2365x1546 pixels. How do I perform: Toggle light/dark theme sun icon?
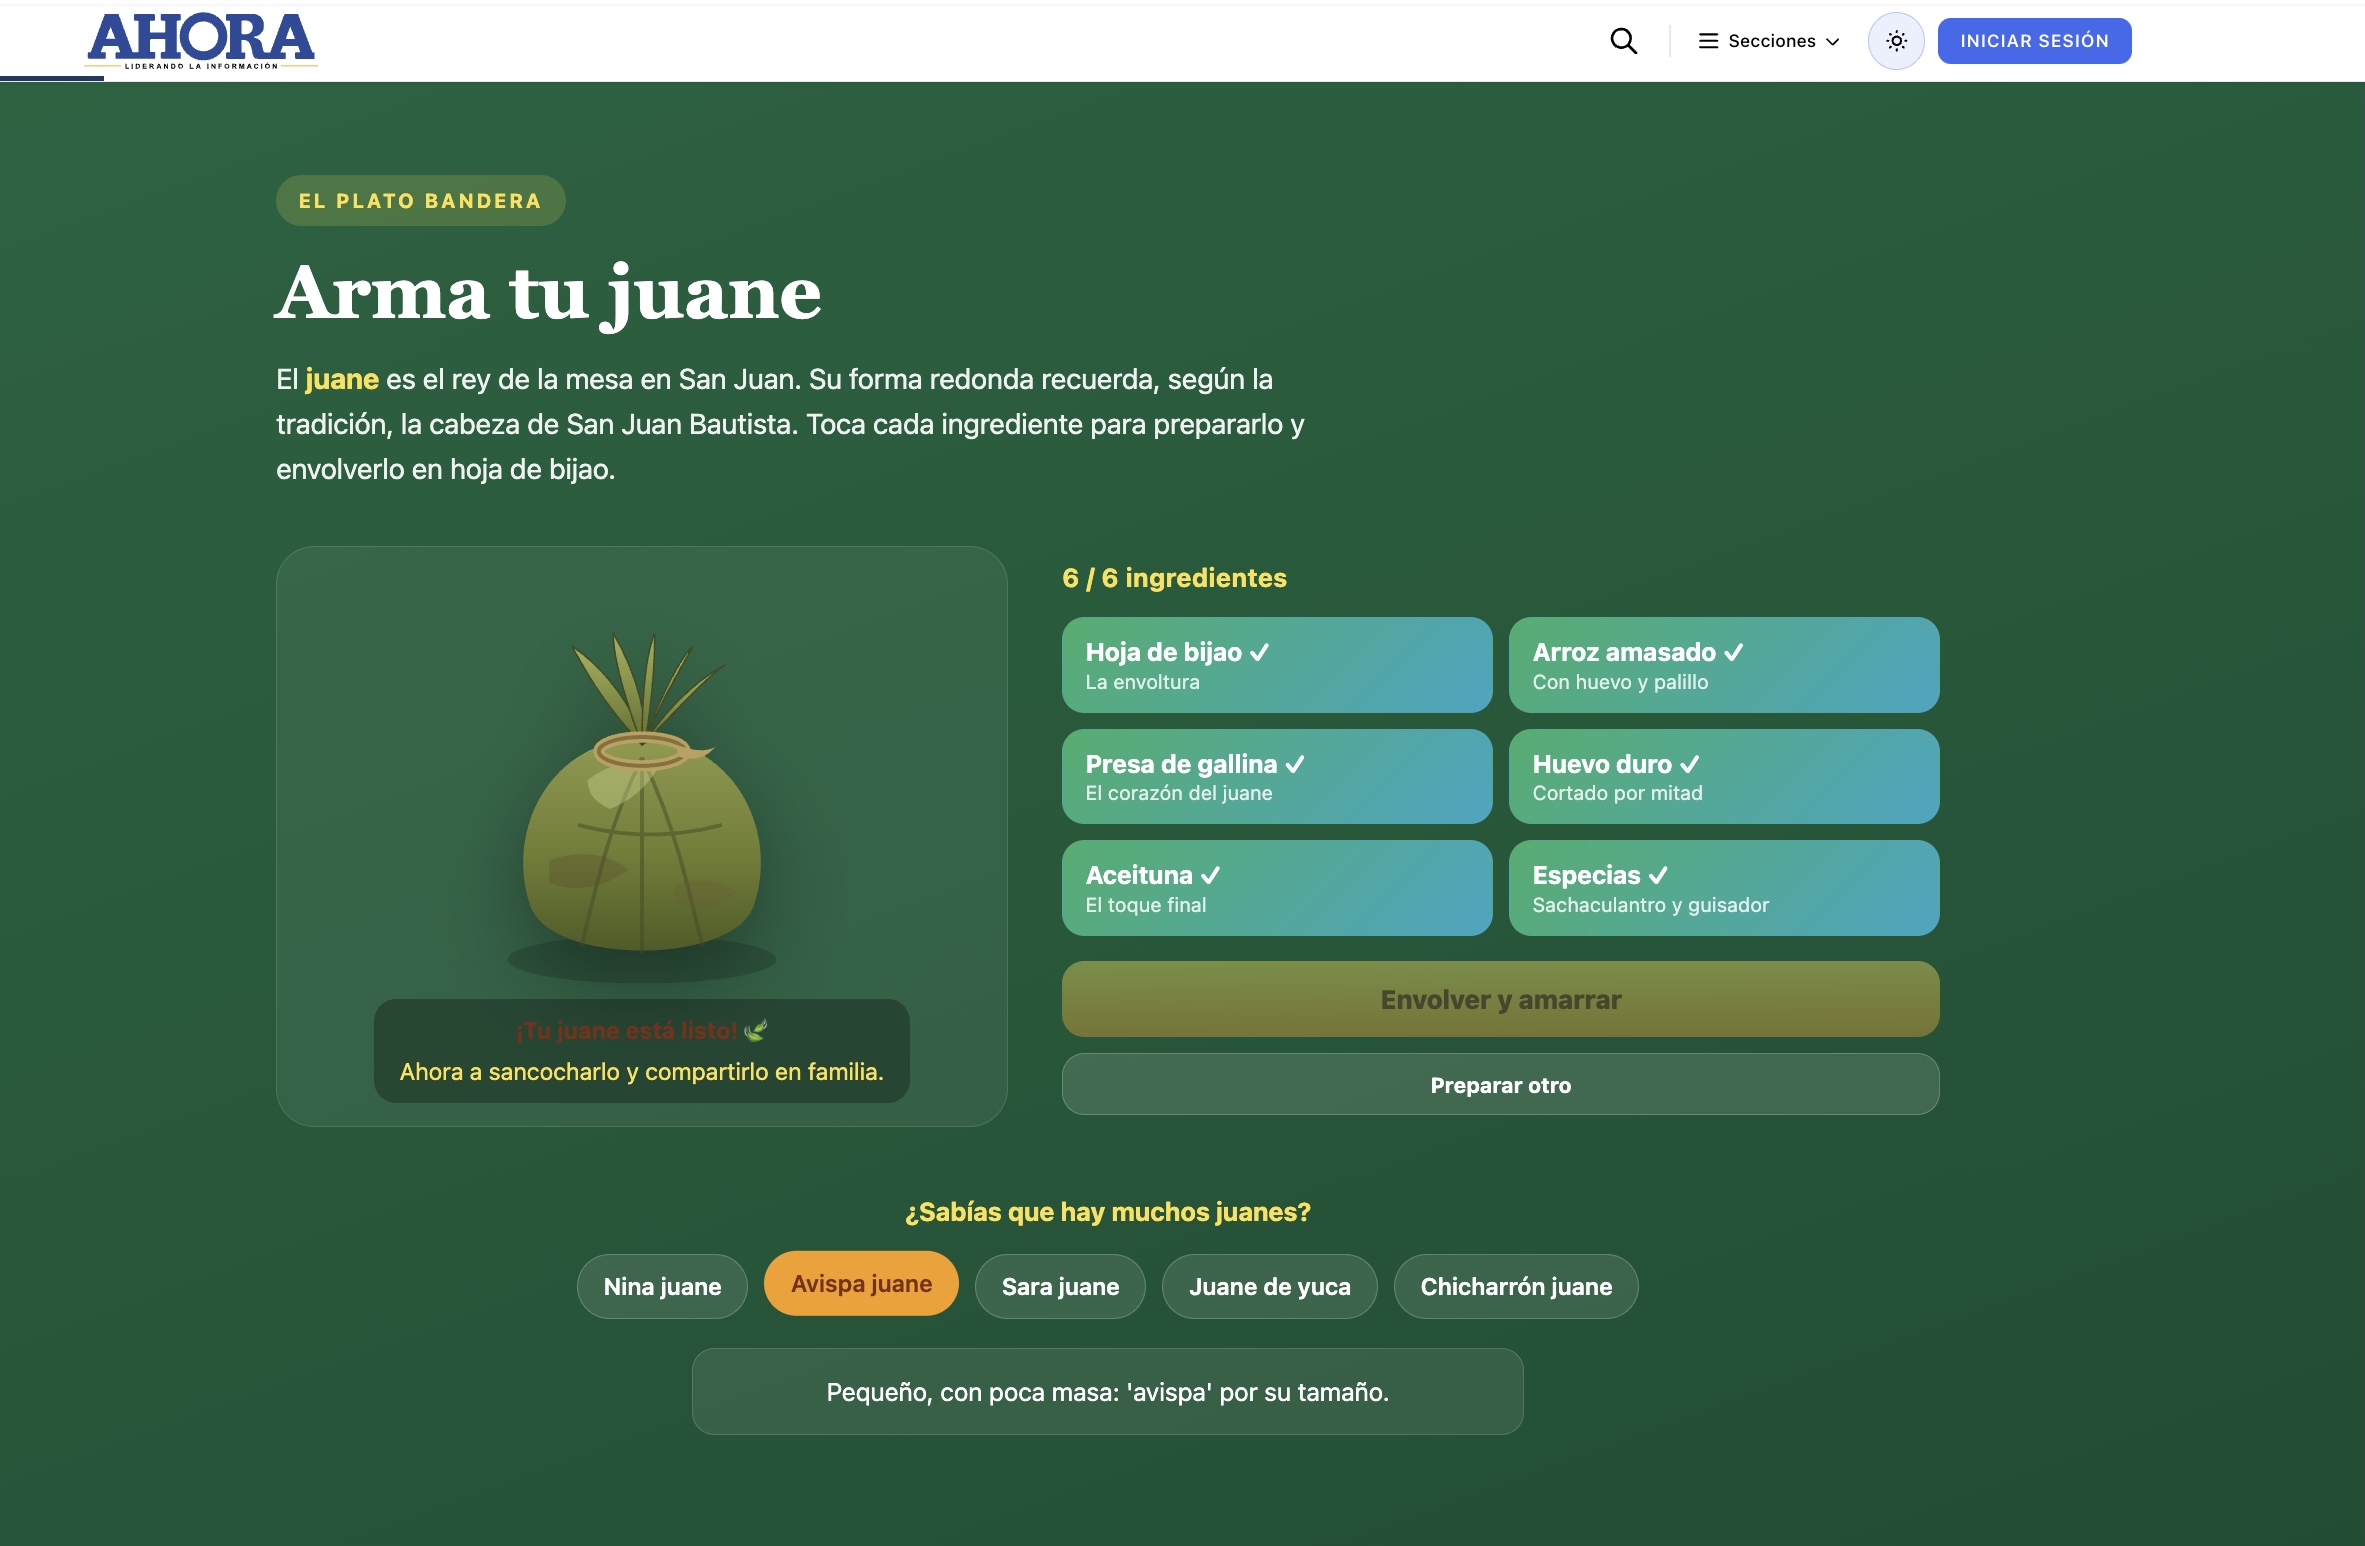(1896, 41)
